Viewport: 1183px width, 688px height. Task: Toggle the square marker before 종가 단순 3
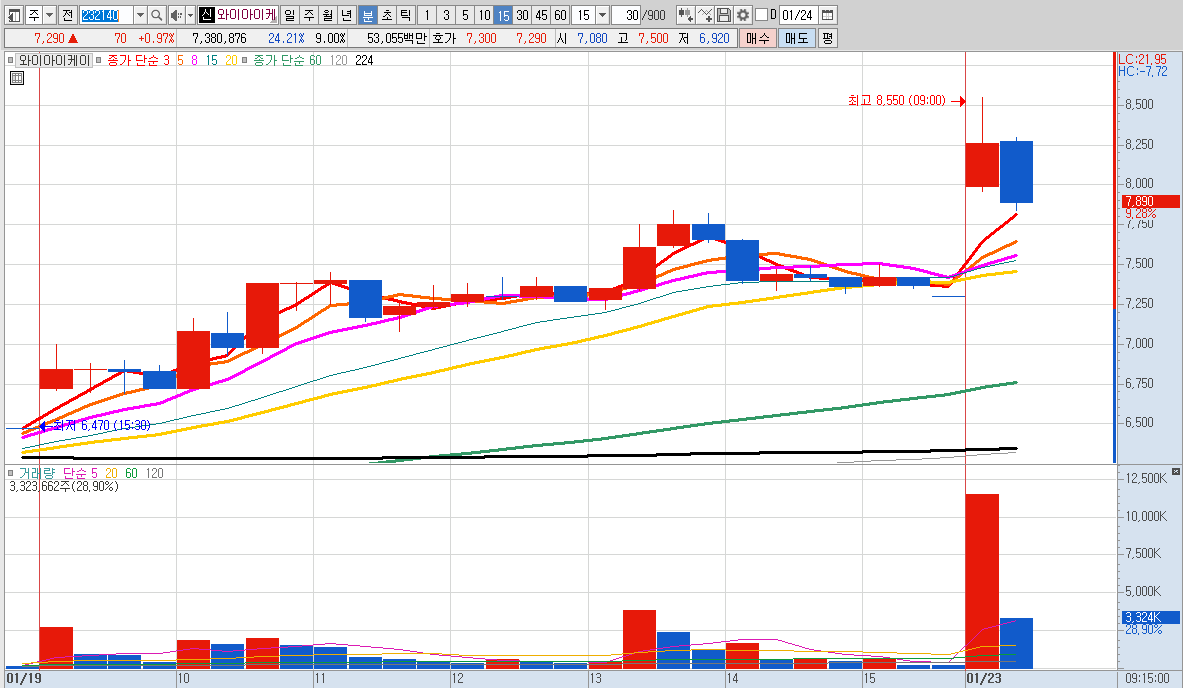99,60
